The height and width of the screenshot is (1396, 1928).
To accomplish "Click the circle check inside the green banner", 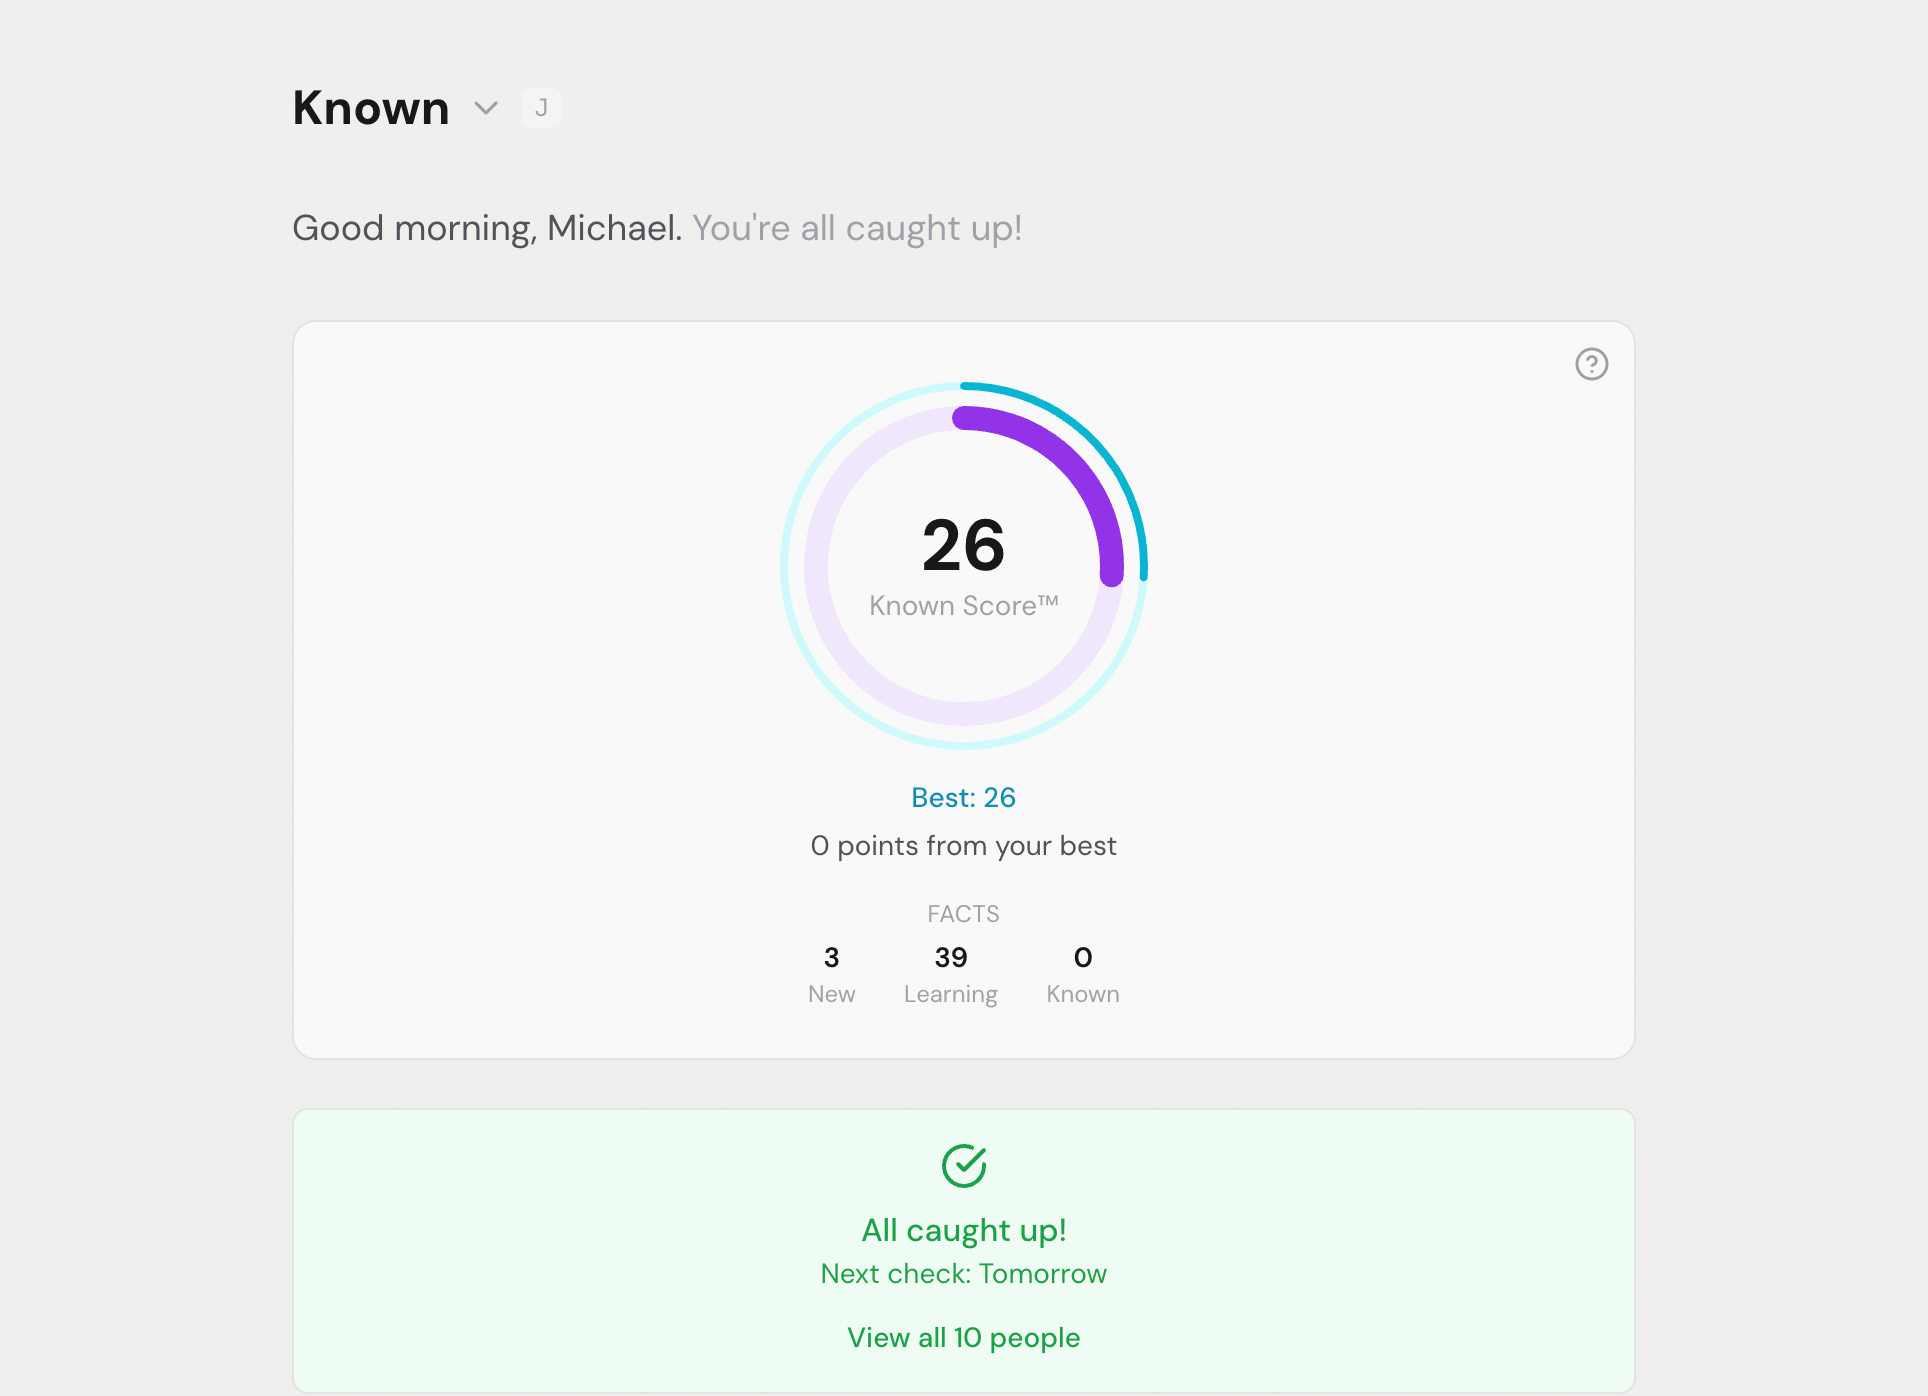I will (963, 1163).
